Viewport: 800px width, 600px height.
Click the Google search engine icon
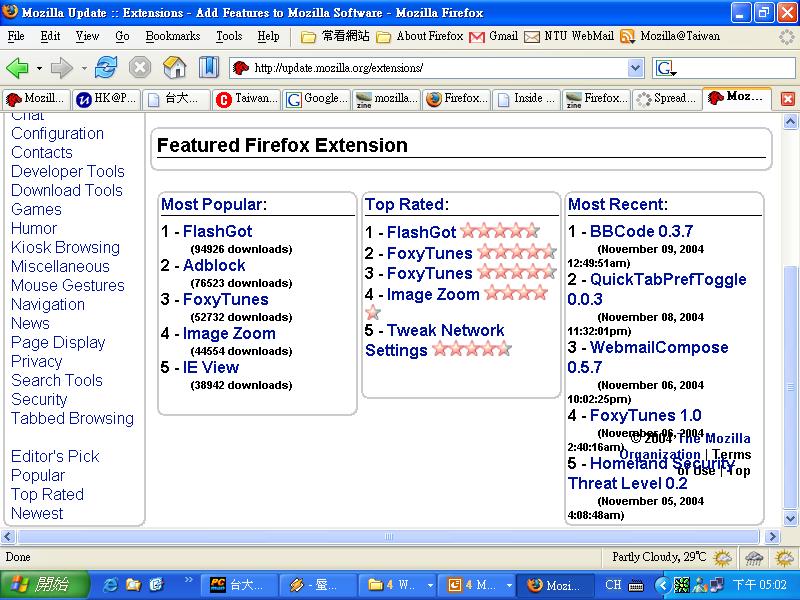coord(665,68)
